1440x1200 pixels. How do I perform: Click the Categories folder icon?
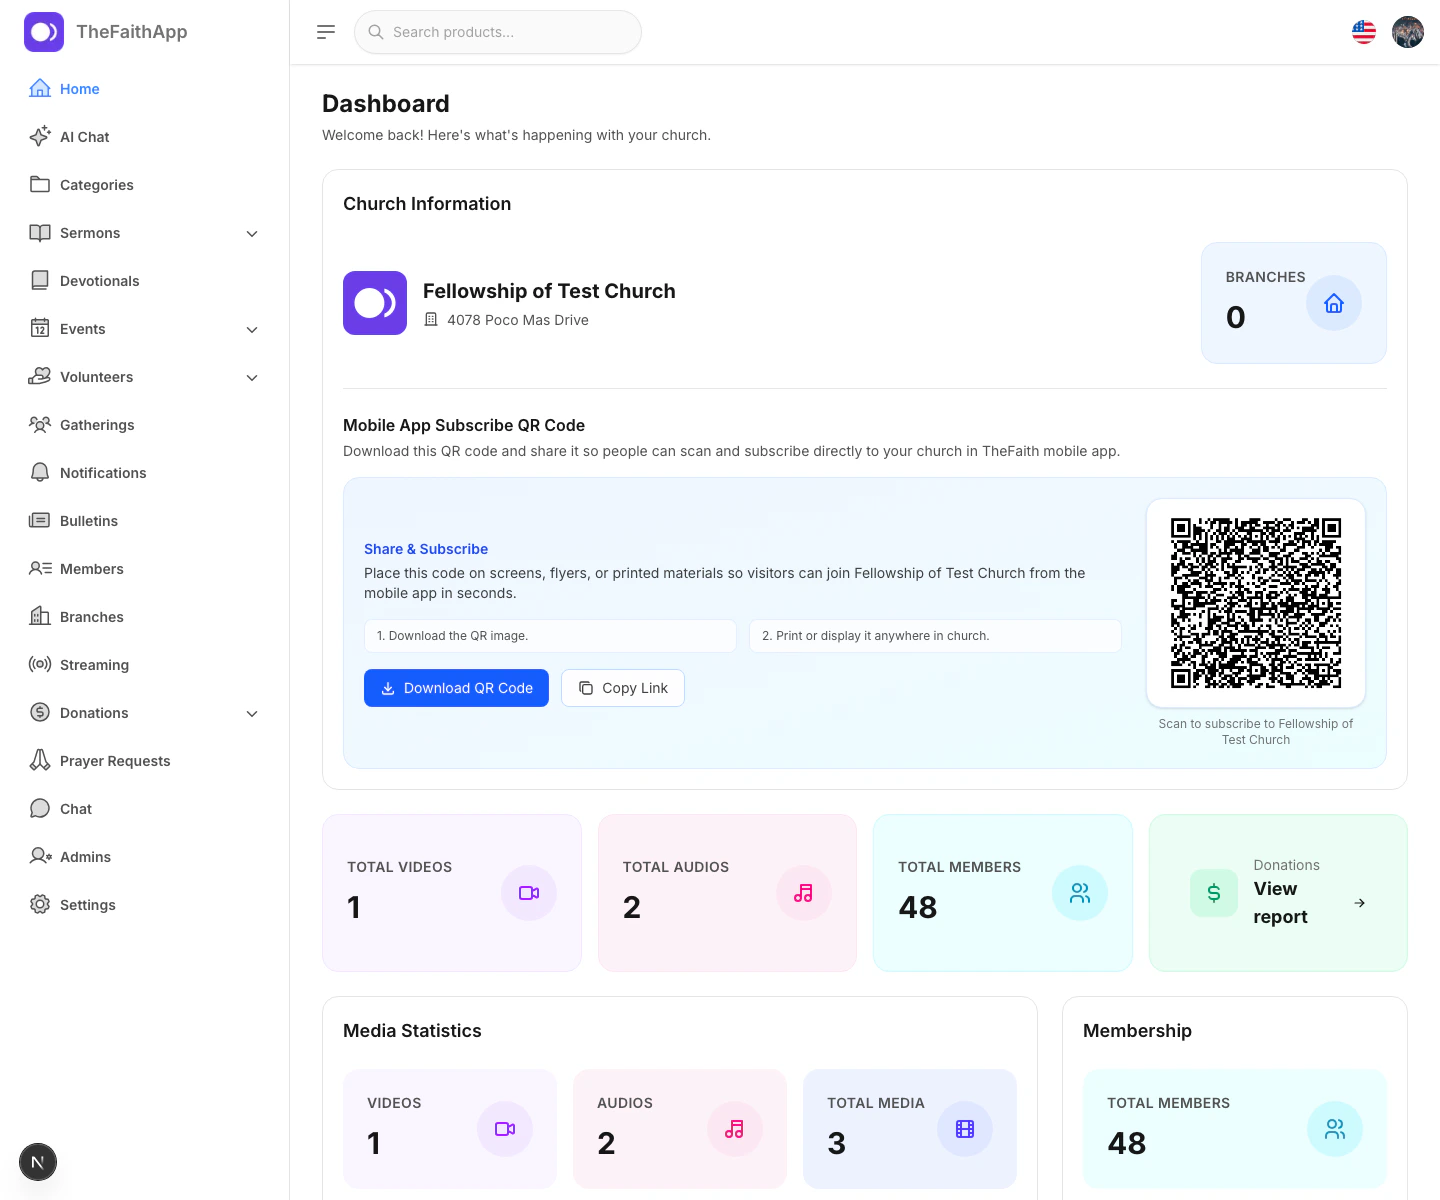point(40,184)
